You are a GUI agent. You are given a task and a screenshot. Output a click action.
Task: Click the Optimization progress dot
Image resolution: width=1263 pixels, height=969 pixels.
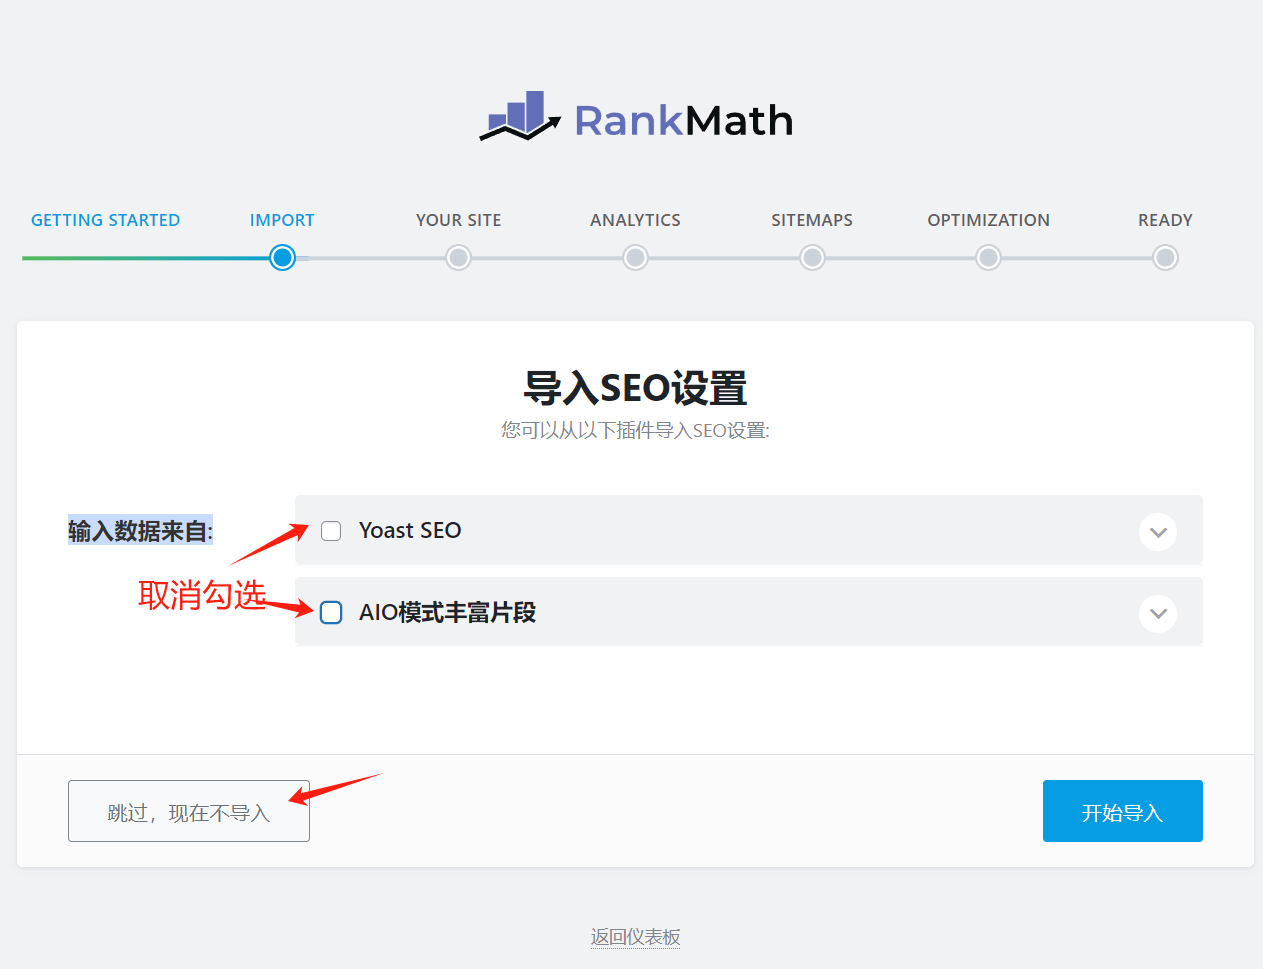coord(988,258)
